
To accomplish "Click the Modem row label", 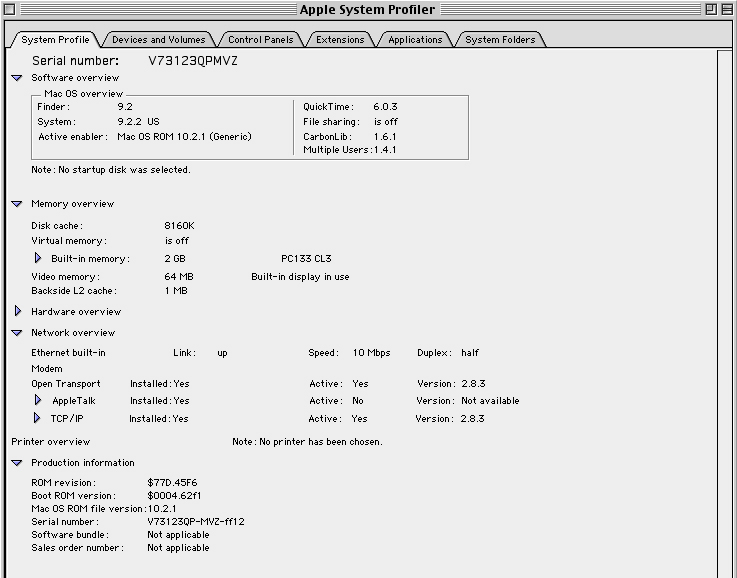I will pyautogui.click(x=47, y=369).
